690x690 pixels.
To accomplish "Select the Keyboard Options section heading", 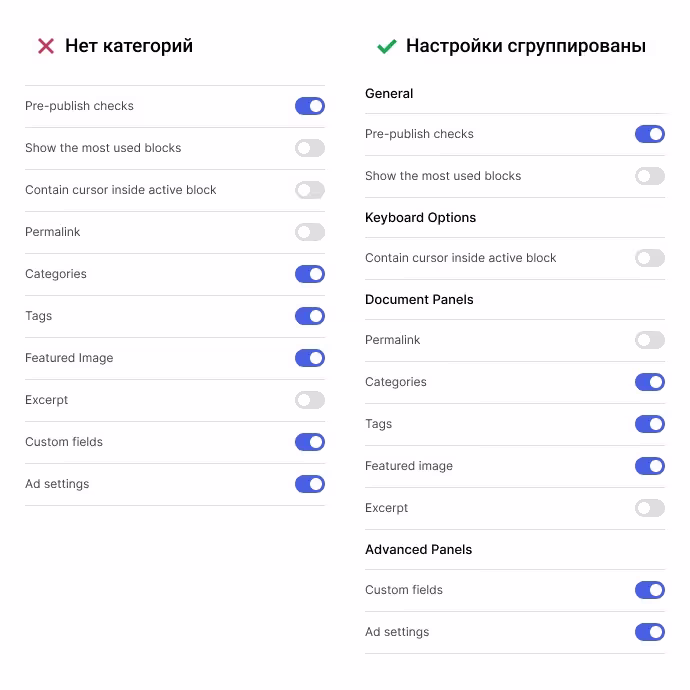I will [x=420, y=218].
